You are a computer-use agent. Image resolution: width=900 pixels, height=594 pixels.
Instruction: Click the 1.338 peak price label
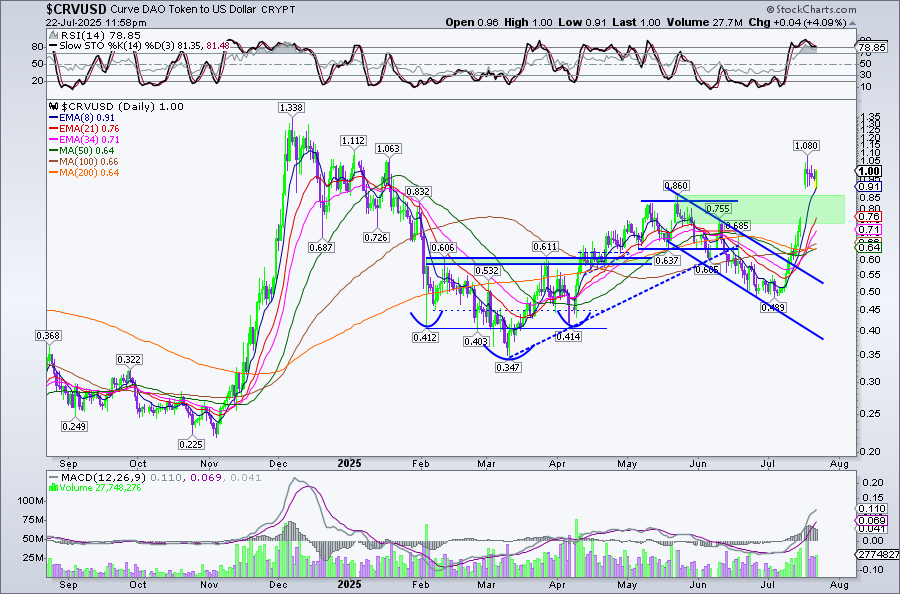click(x=291, y=108)
